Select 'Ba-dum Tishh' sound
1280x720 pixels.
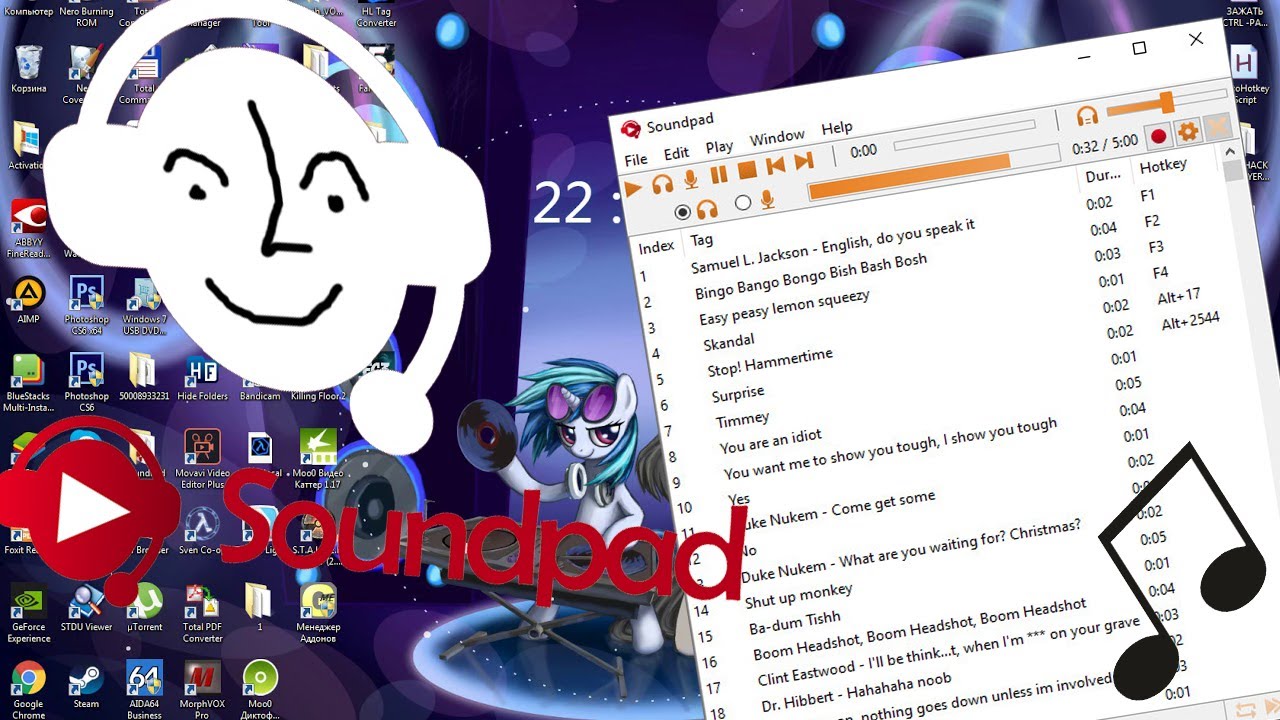795,624
